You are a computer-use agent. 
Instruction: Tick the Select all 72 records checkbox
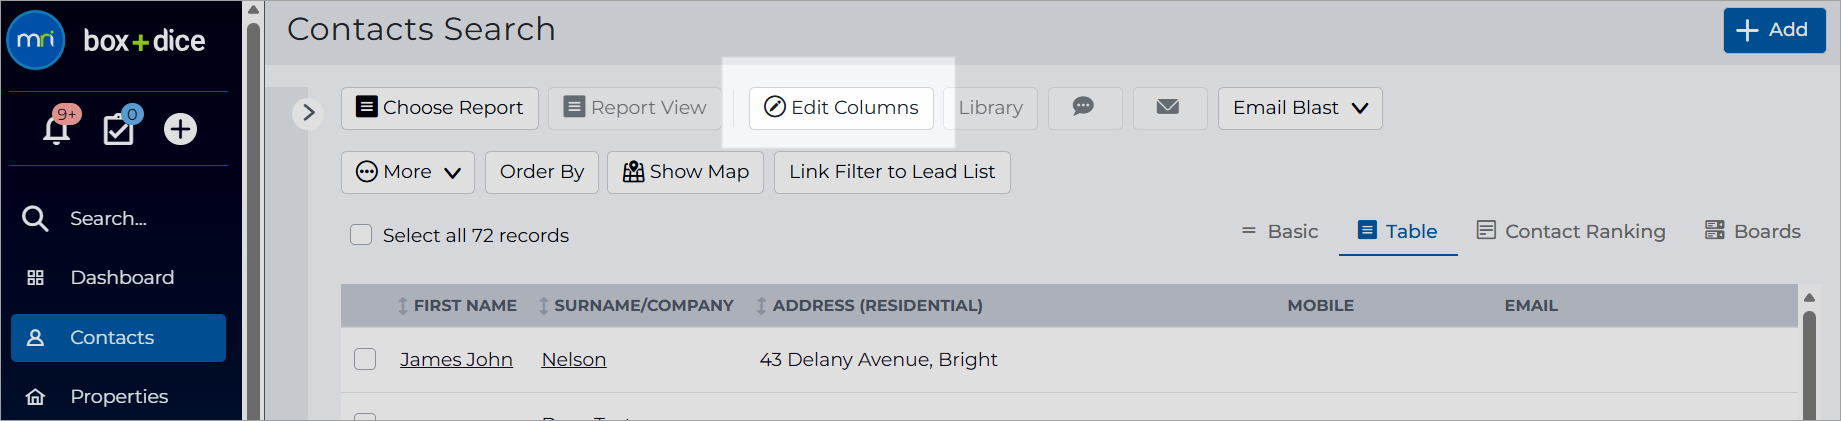[361, 235]
